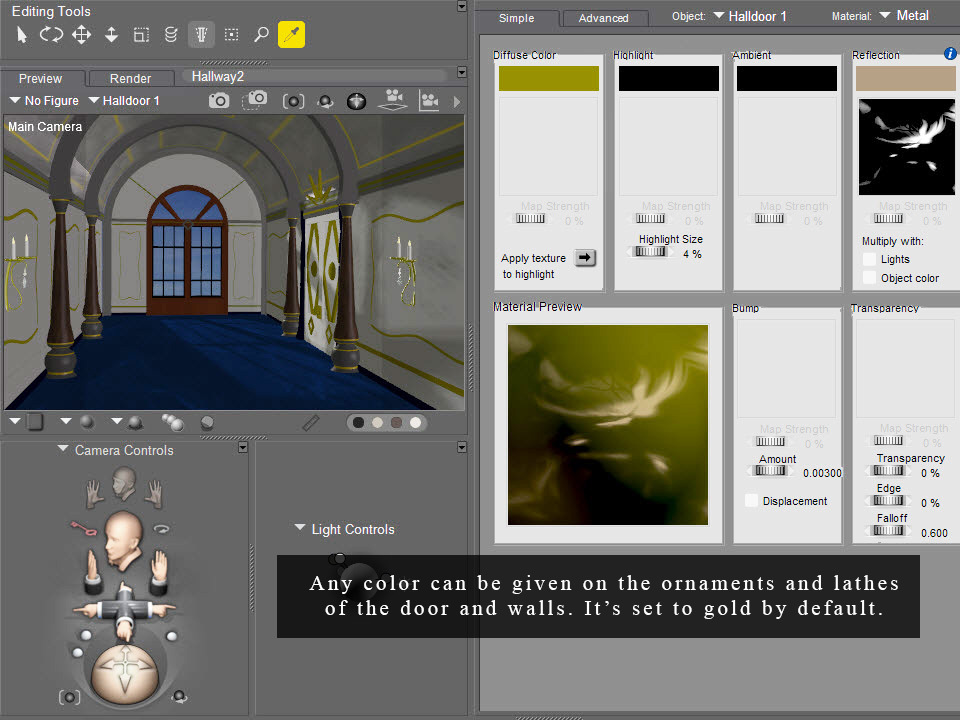Collapse the Light Controls panel
This screenshot has height=720, width=960.
[x=299, y=528]
